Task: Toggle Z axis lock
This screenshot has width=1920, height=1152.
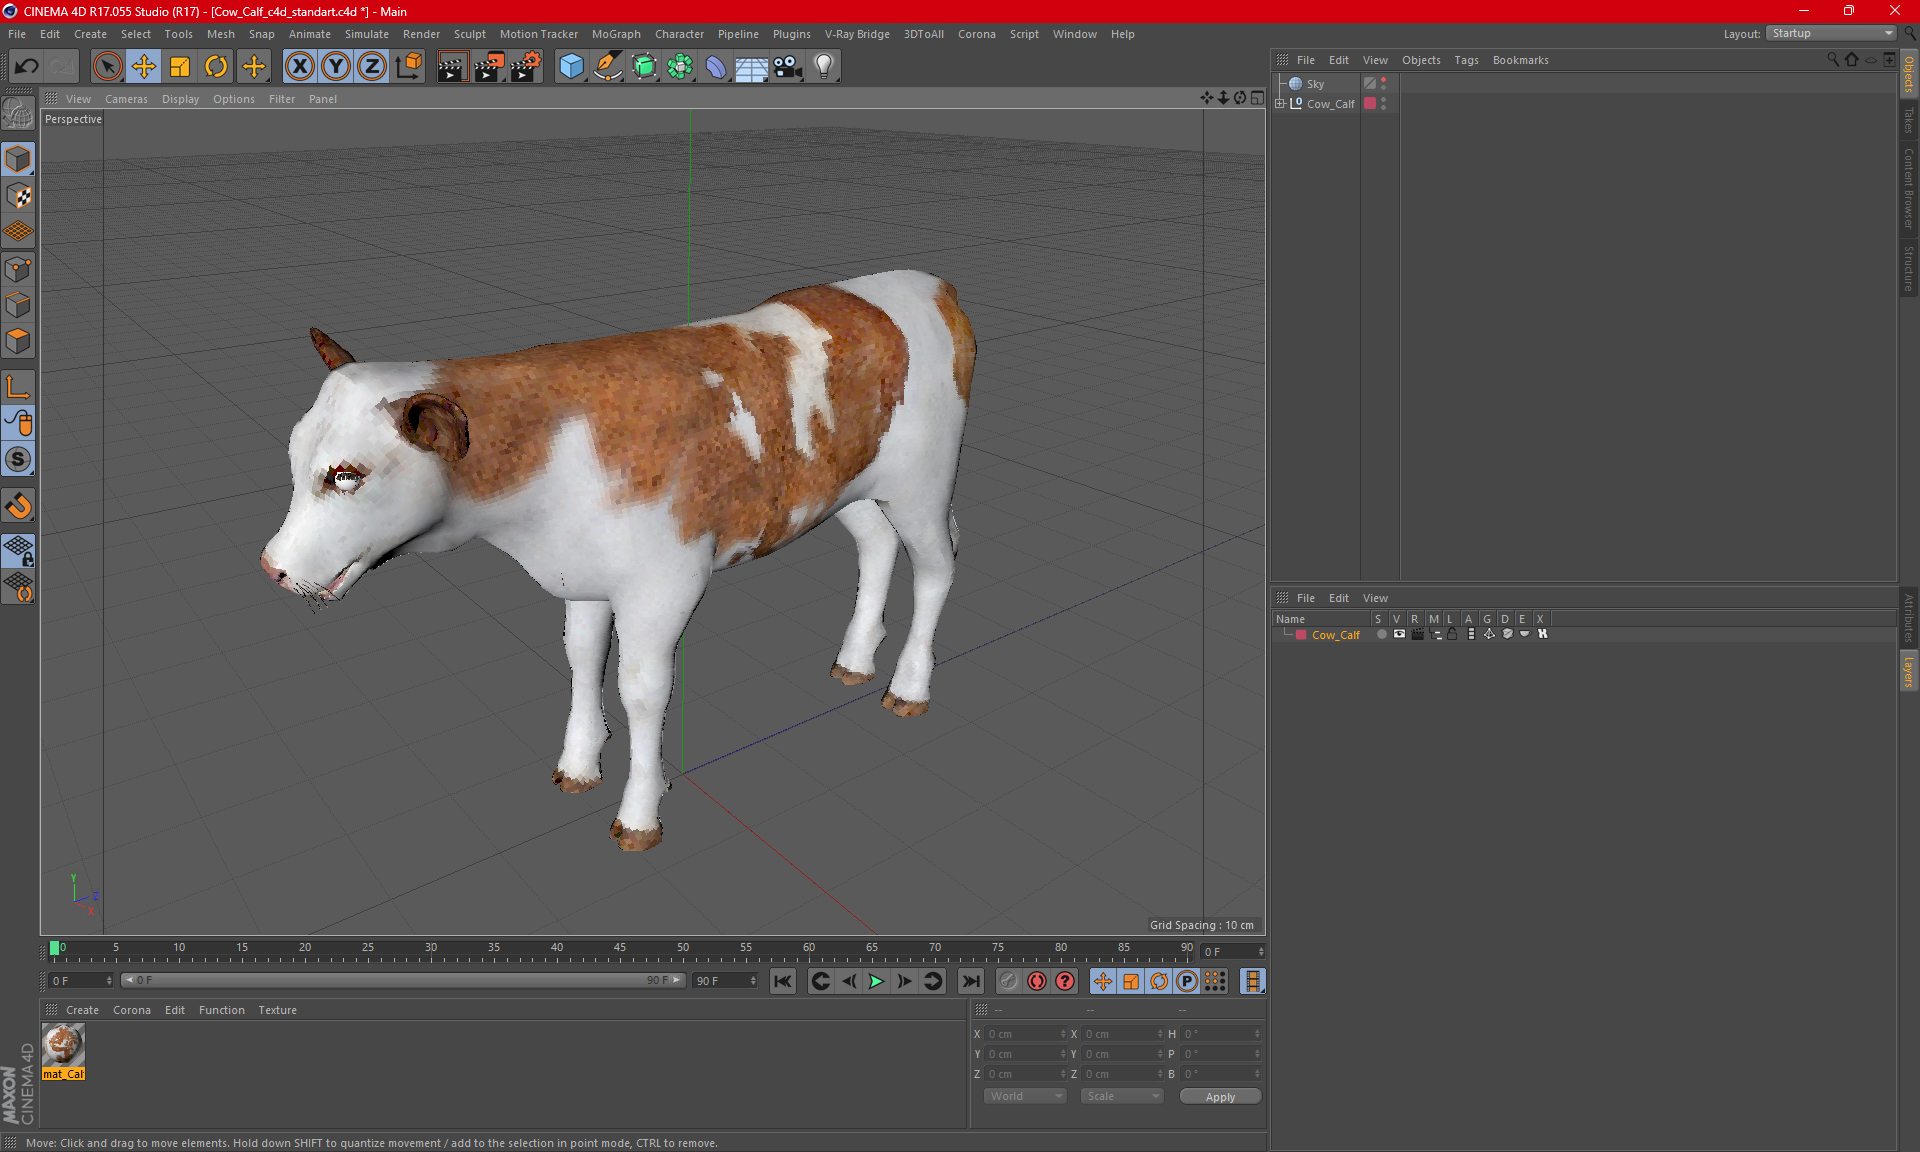Action: (x=372, y=67)
